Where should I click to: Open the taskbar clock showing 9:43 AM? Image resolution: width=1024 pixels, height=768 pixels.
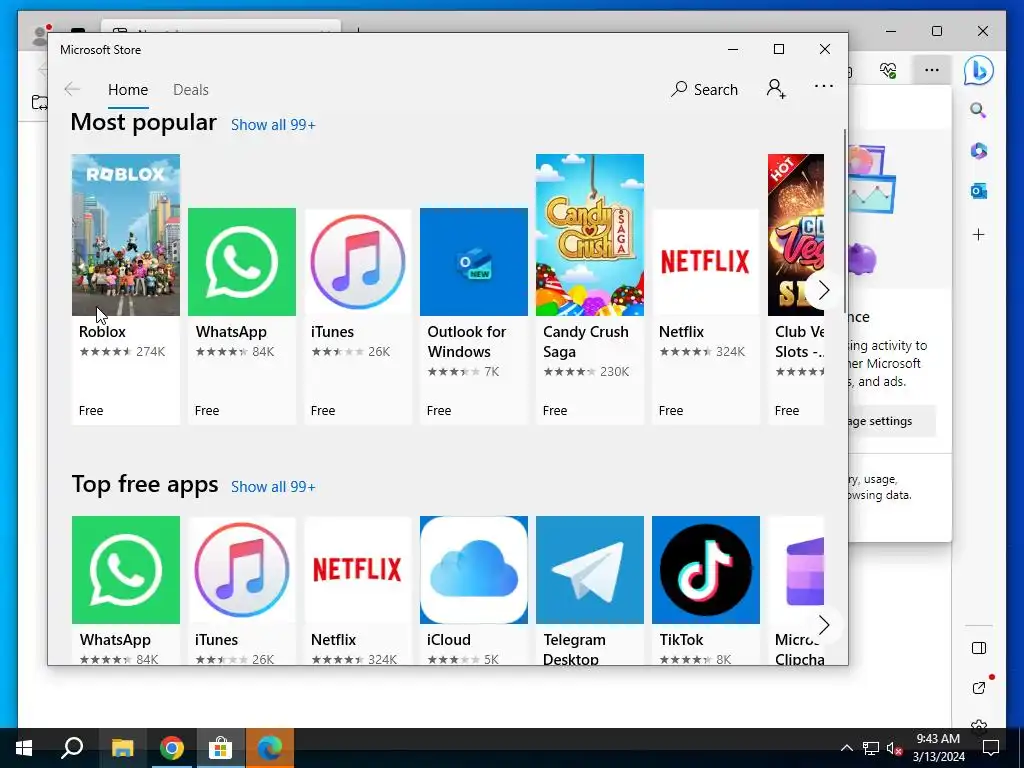pyautogui.click(x=938, y=748)
